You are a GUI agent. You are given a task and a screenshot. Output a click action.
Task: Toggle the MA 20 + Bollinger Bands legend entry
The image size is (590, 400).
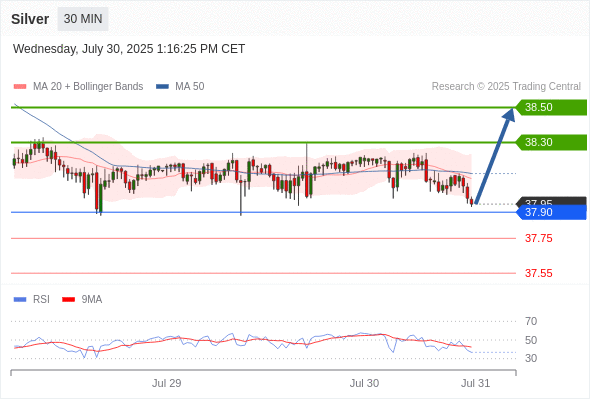pos(78,87)
